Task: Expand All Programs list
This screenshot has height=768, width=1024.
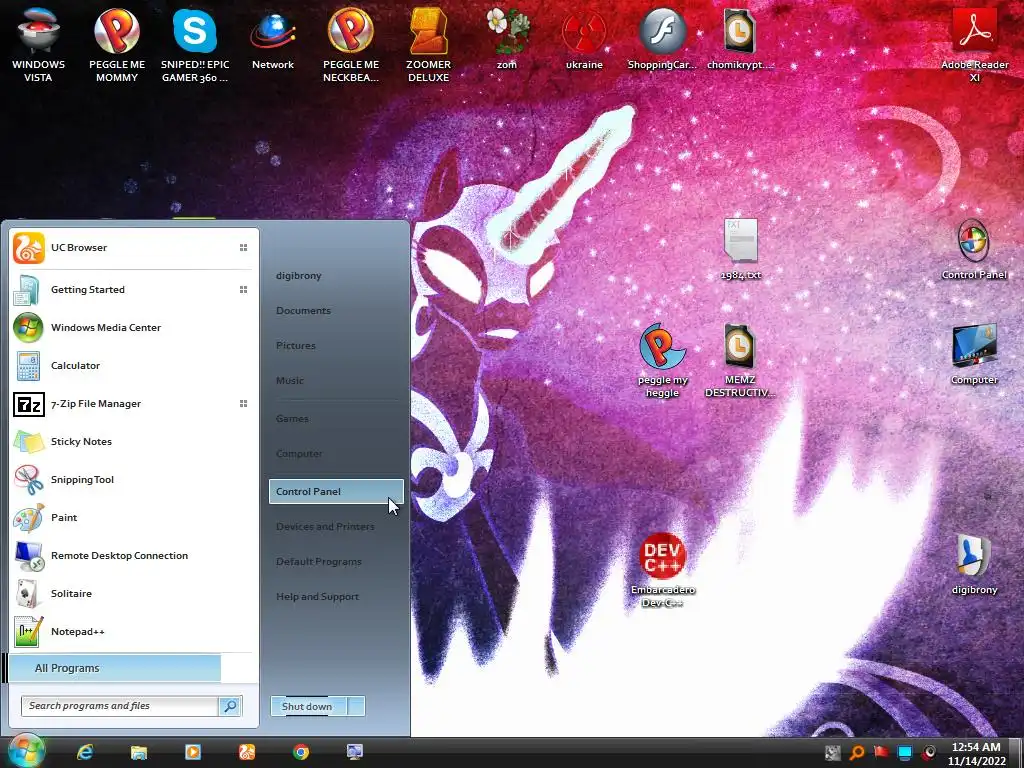Action: (x=115, y=668)
